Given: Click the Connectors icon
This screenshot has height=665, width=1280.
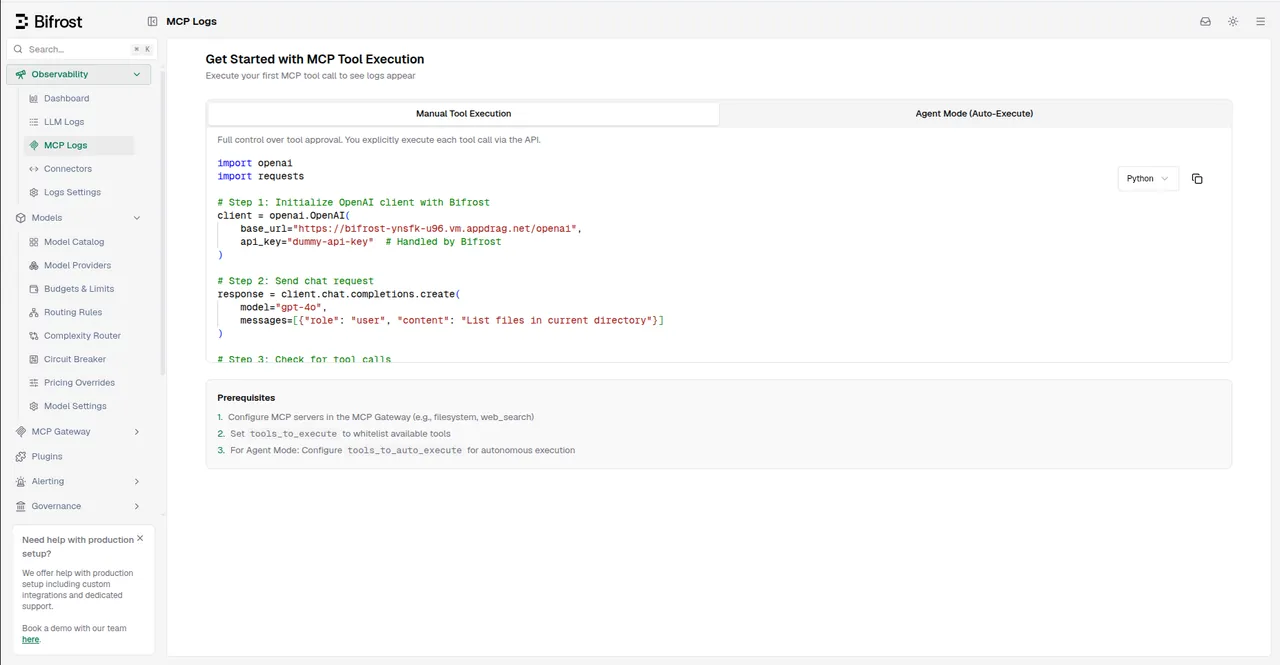Looking at the screenshot, I should point(34,169).
